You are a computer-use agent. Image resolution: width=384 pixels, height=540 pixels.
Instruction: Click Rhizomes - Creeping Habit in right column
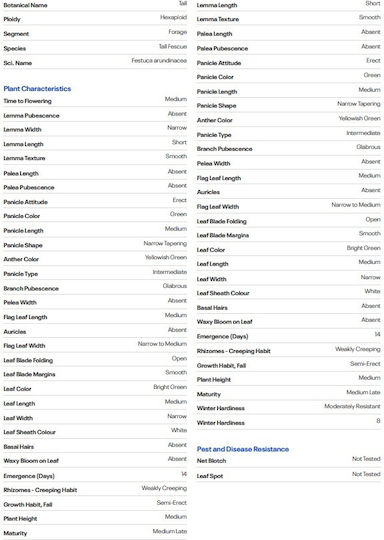pyautogui.click(x=233, y=351)
